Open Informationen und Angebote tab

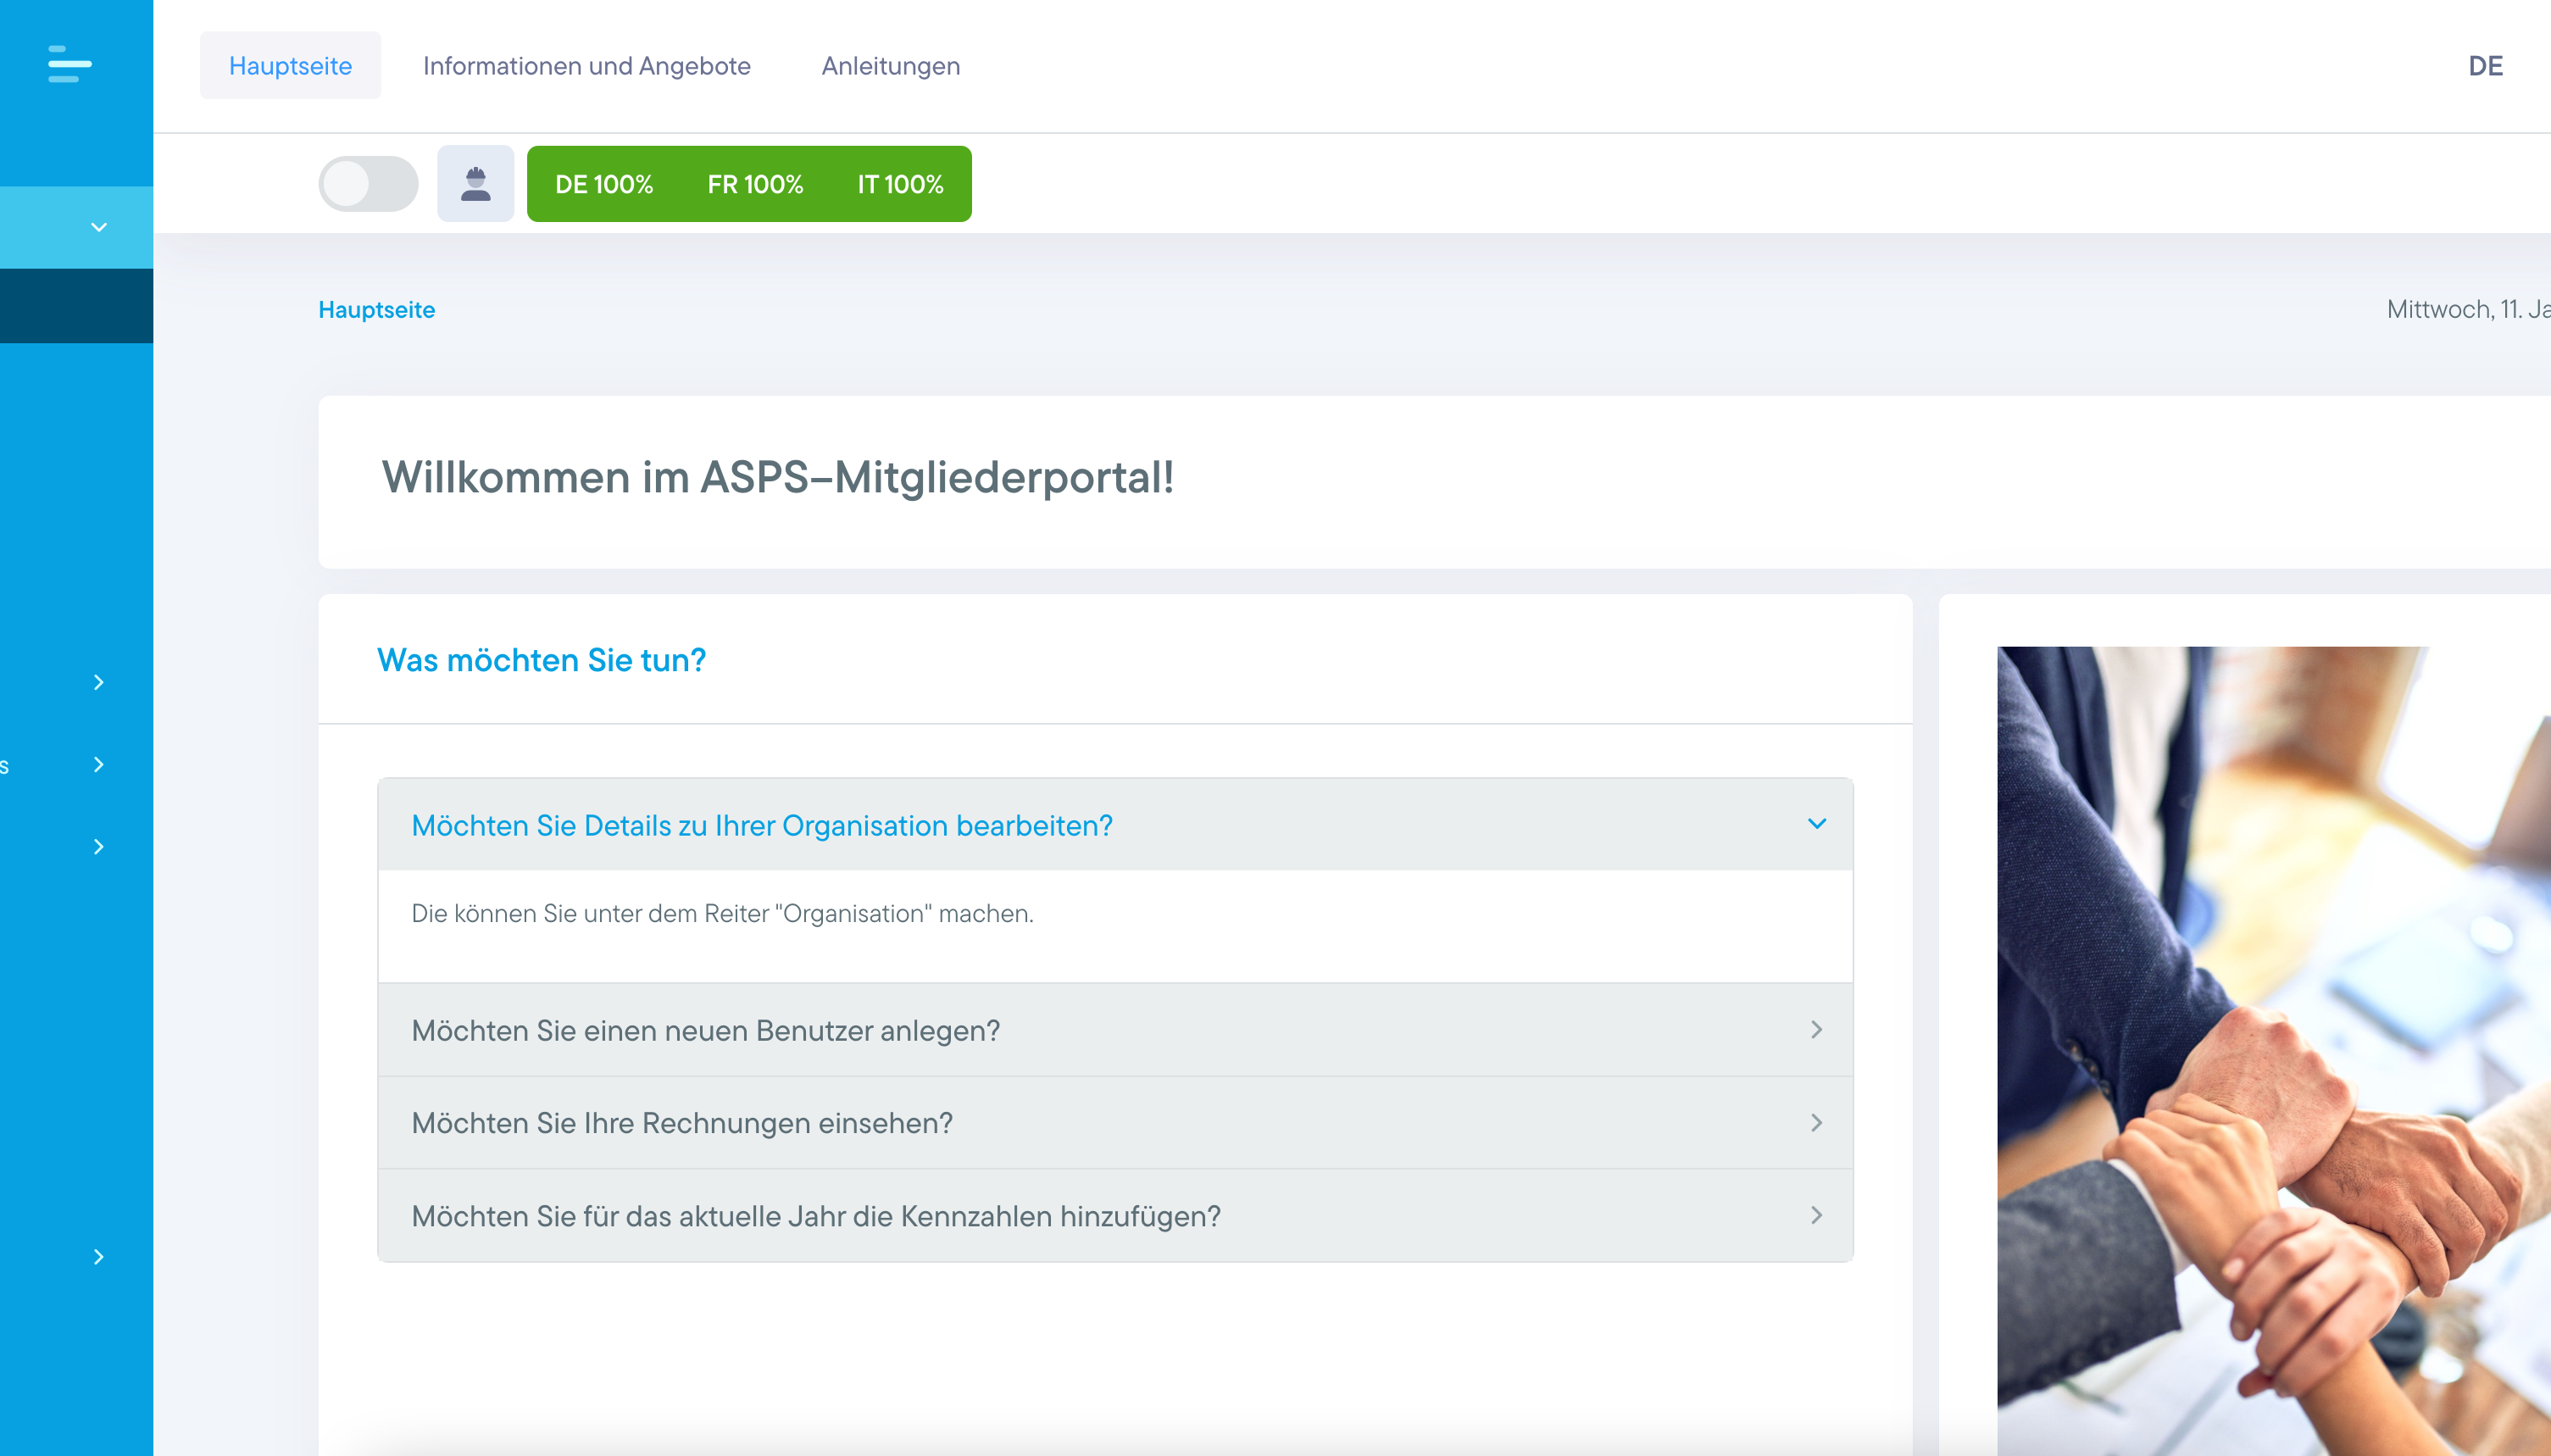point(586,66)
